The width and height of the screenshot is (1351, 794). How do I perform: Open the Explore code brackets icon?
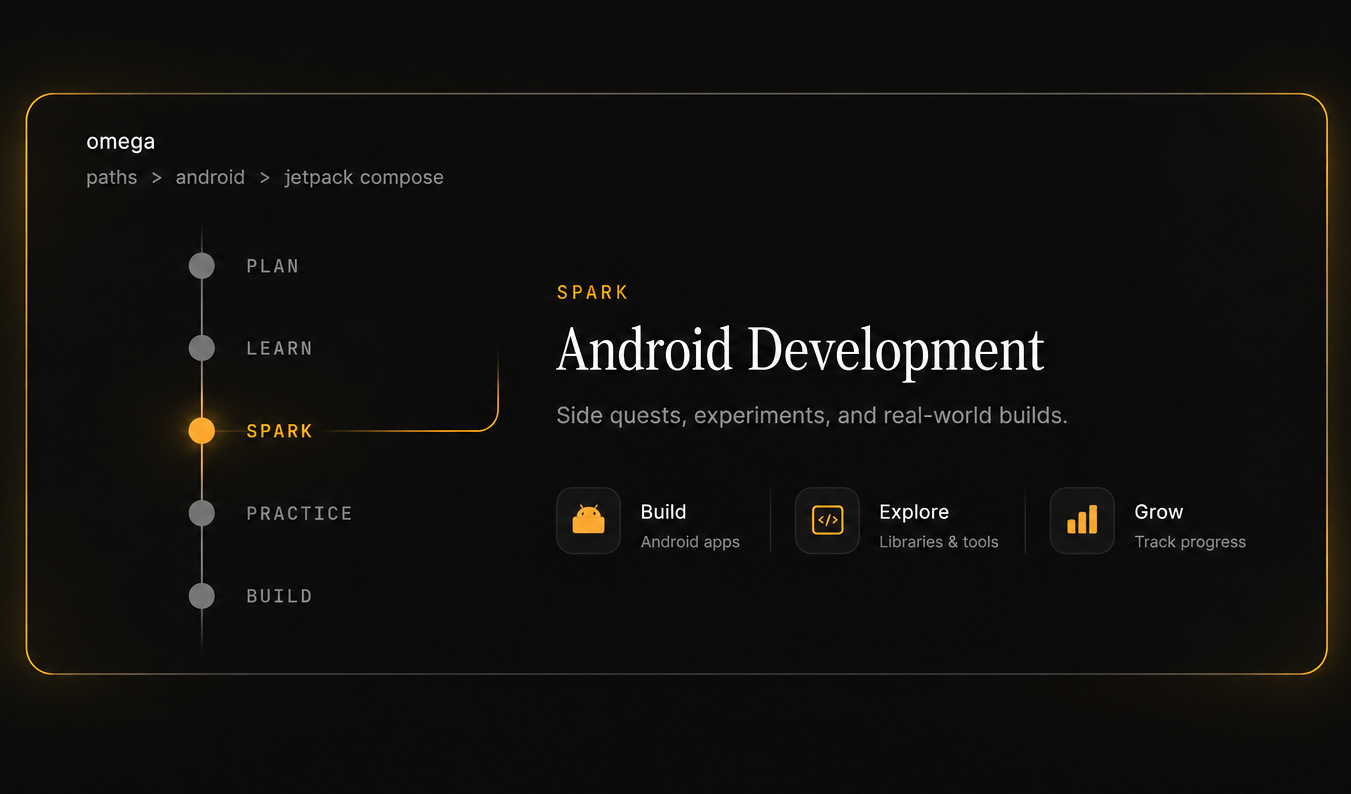827,520
